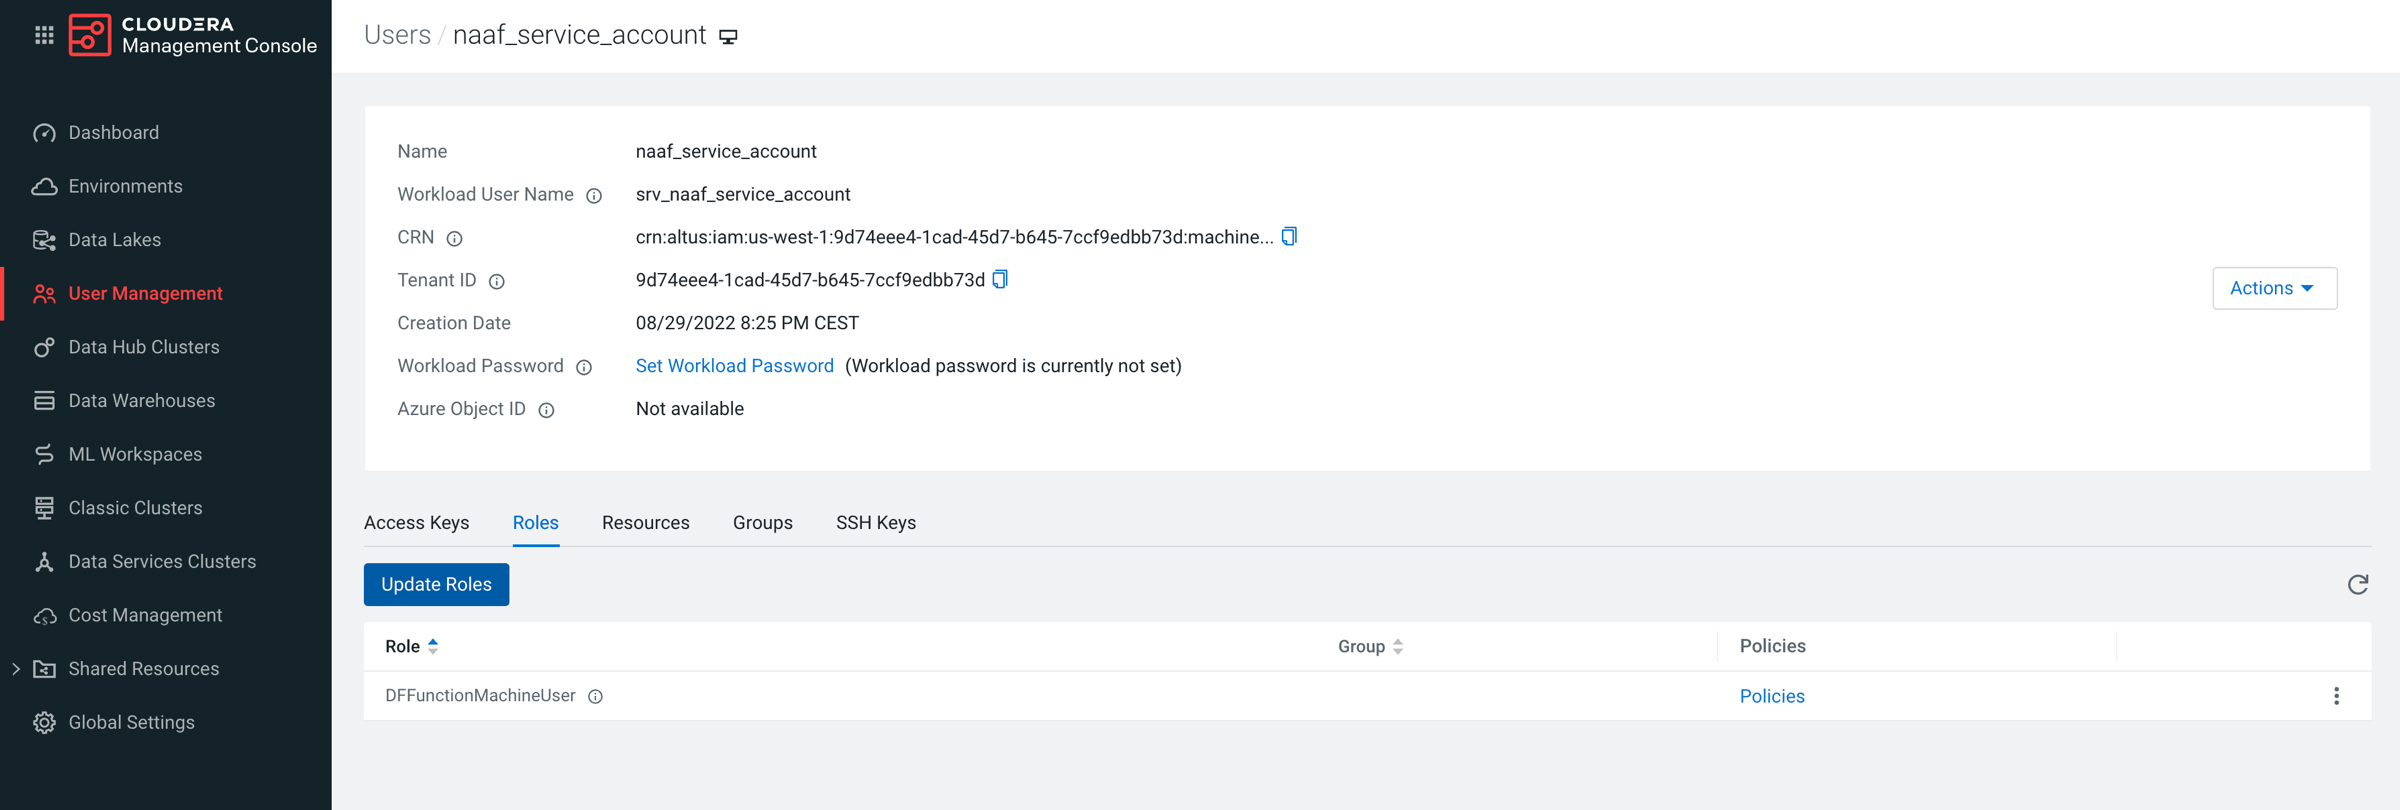This screenshot has width=2400, height=810.
Task: Copy the CRN to clipboard
Action: [x=1290, y=237]
